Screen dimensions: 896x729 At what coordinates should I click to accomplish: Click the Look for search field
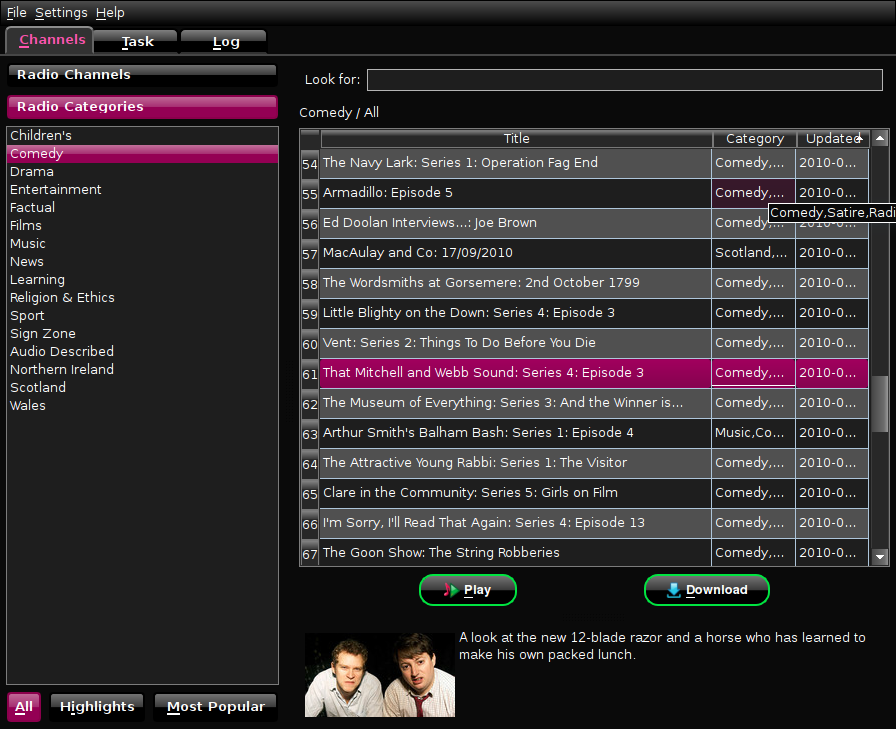(625, 80)
